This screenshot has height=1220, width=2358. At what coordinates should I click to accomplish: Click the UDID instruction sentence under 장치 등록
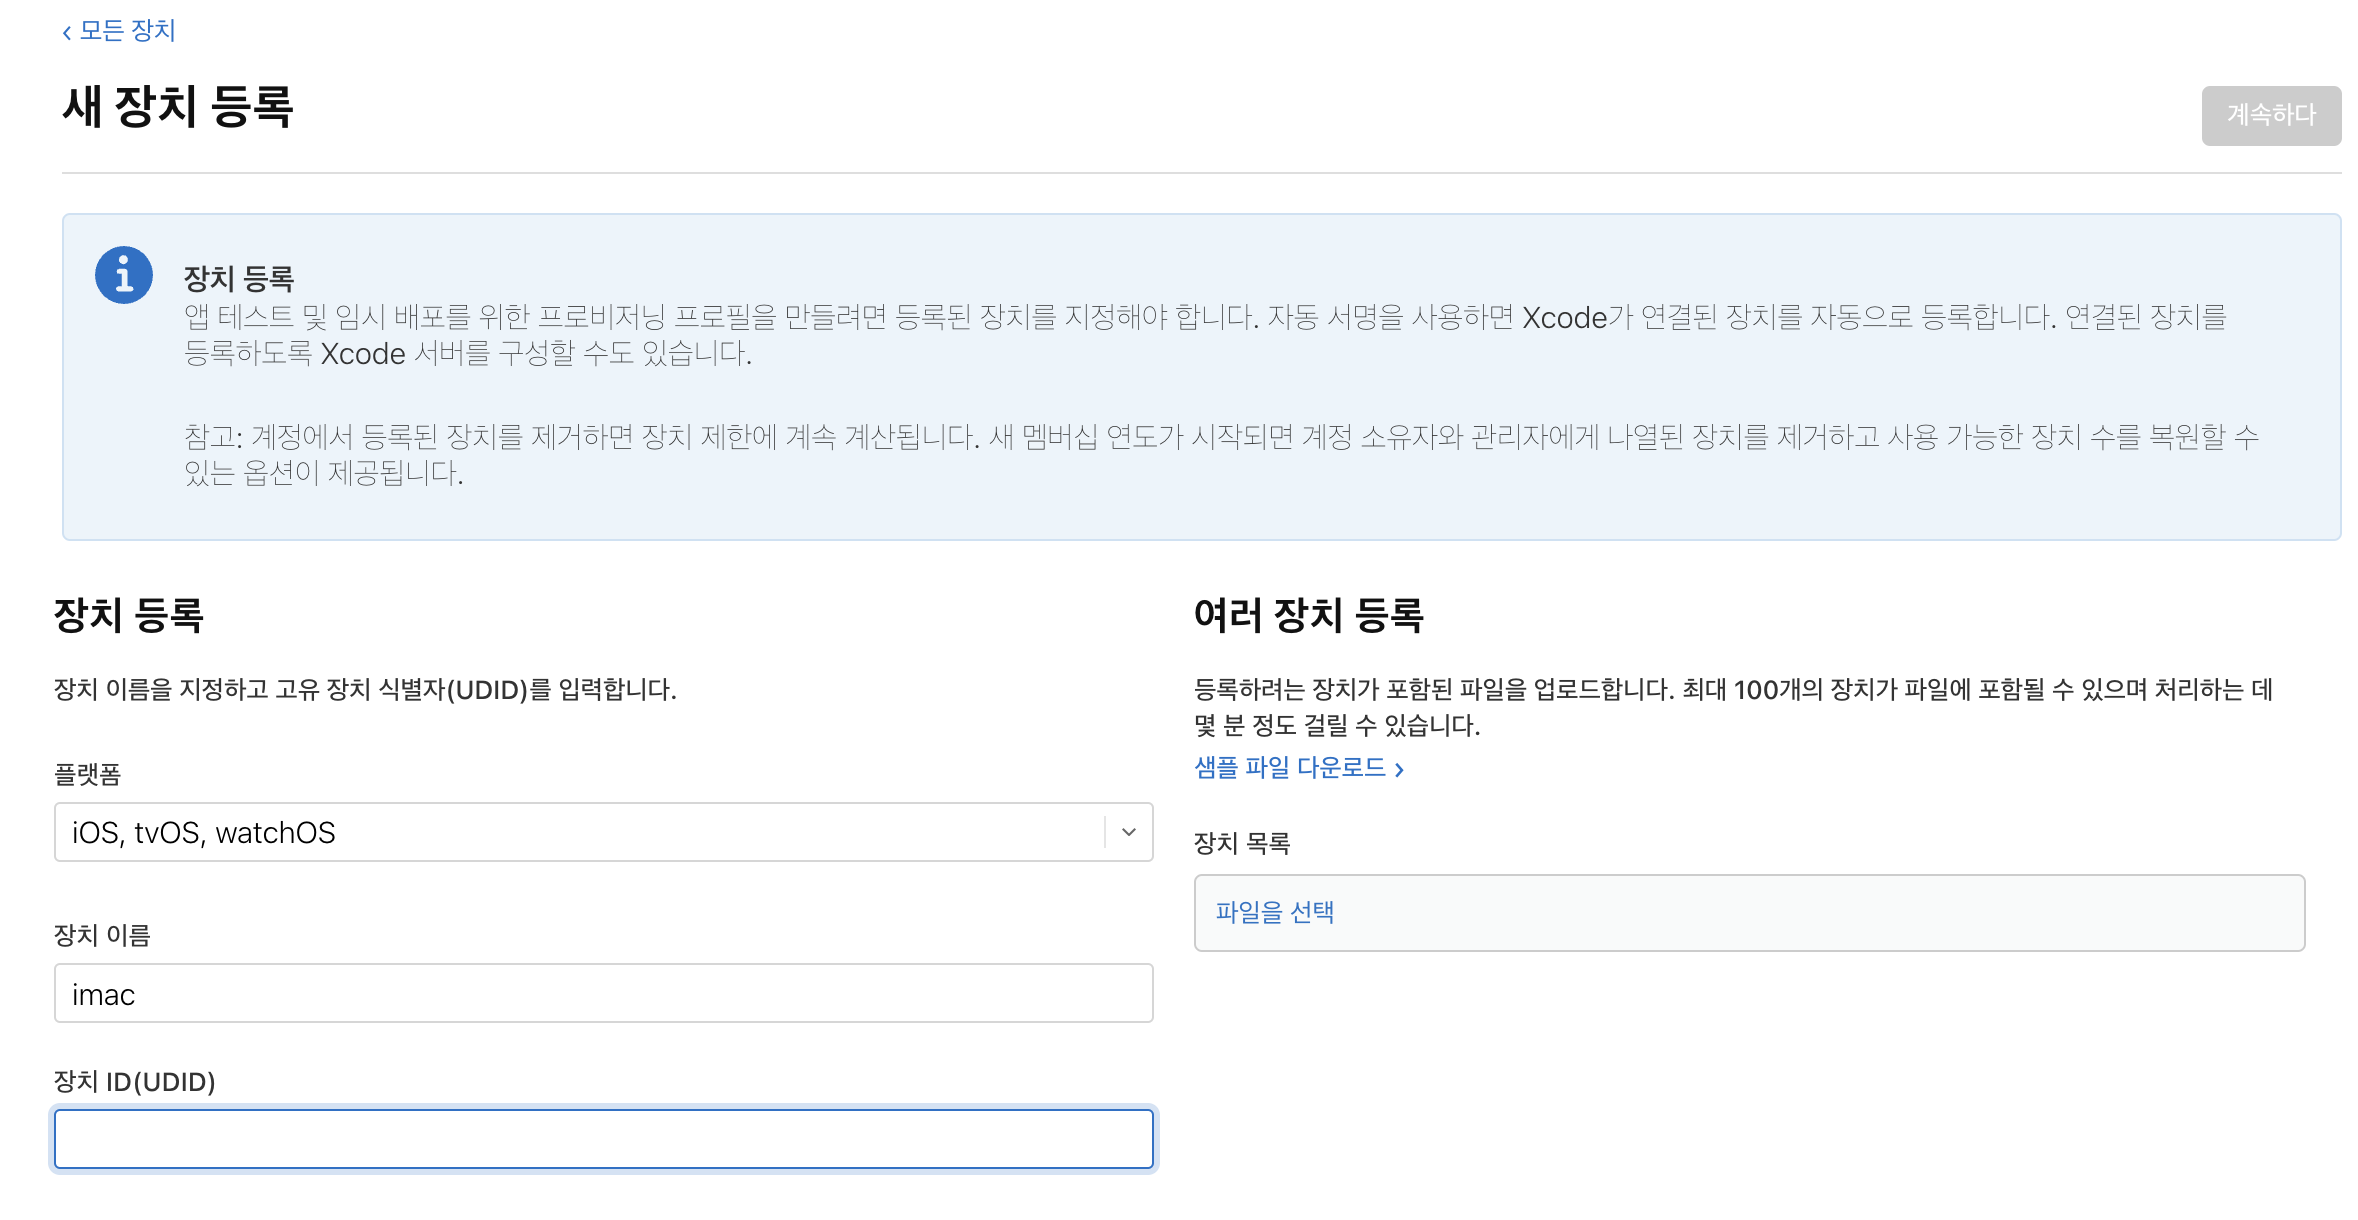coord(365,689)
